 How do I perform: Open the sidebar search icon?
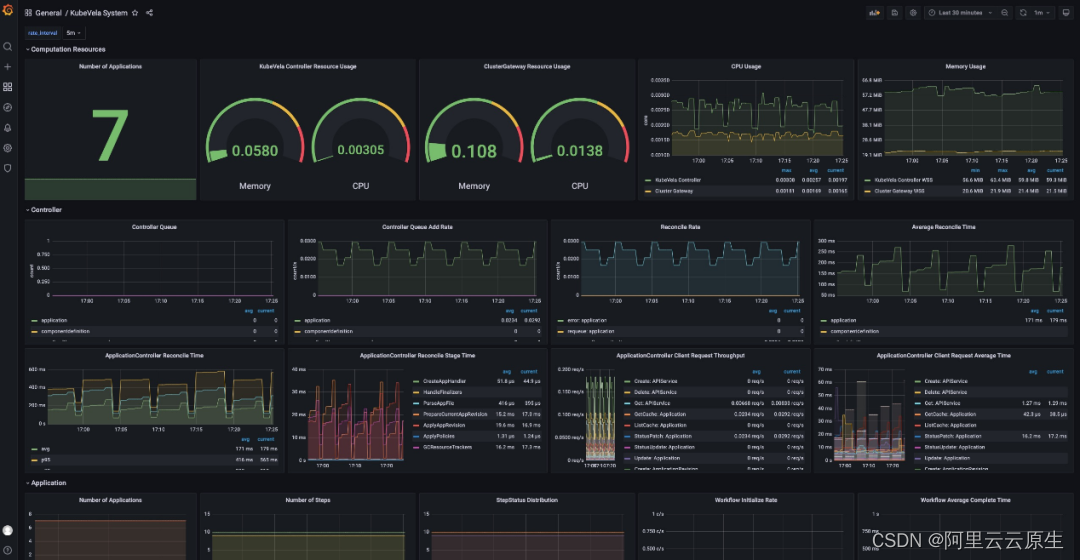point(8,47)
